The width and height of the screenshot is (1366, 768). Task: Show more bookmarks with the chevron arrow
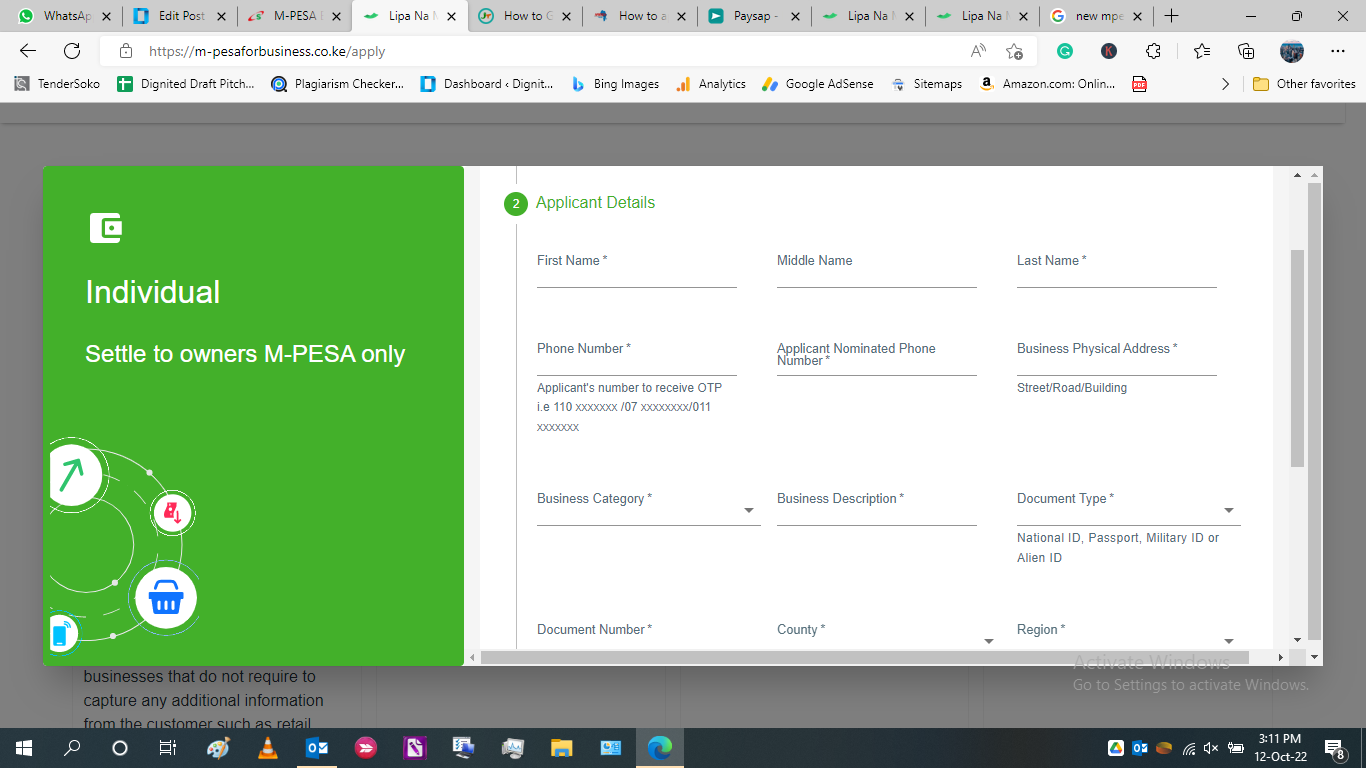pyautogui.click(x=1226, y=84)
